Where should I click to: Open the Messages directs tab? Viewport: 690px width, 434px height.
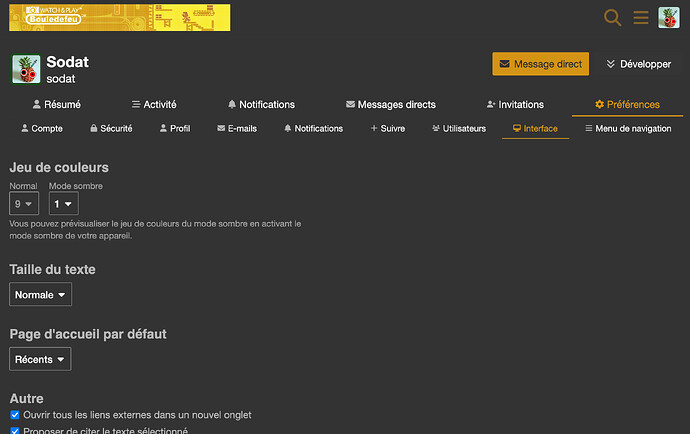[x=391, y=104]
